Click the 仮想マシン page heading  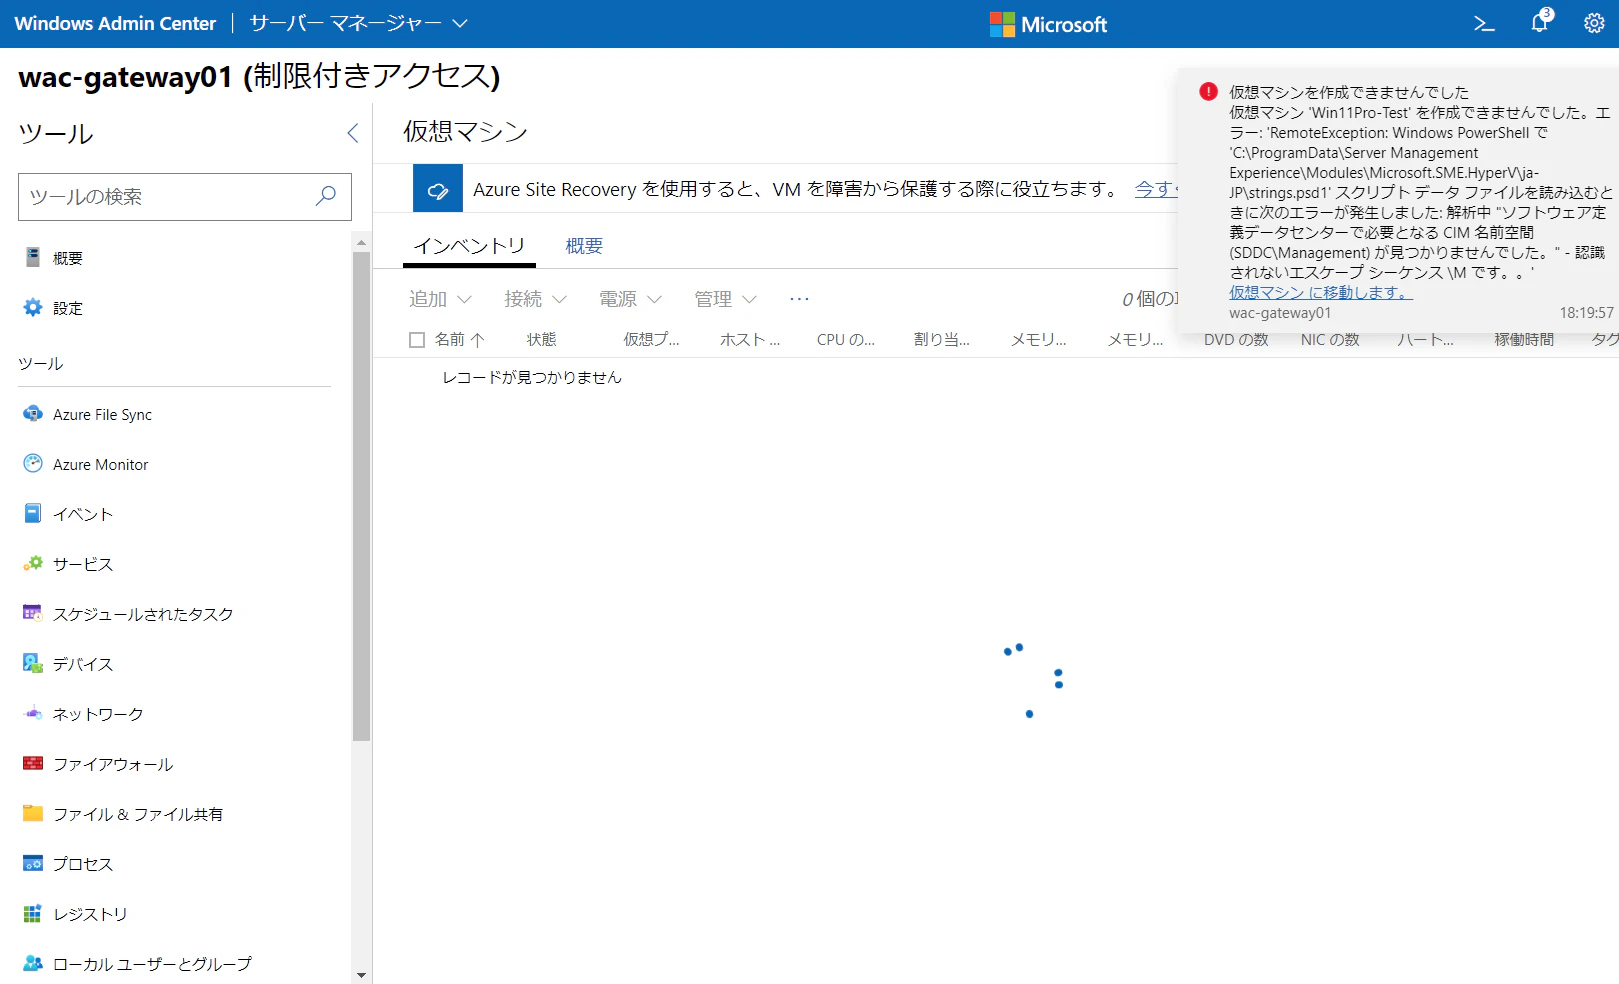[465, 132]
